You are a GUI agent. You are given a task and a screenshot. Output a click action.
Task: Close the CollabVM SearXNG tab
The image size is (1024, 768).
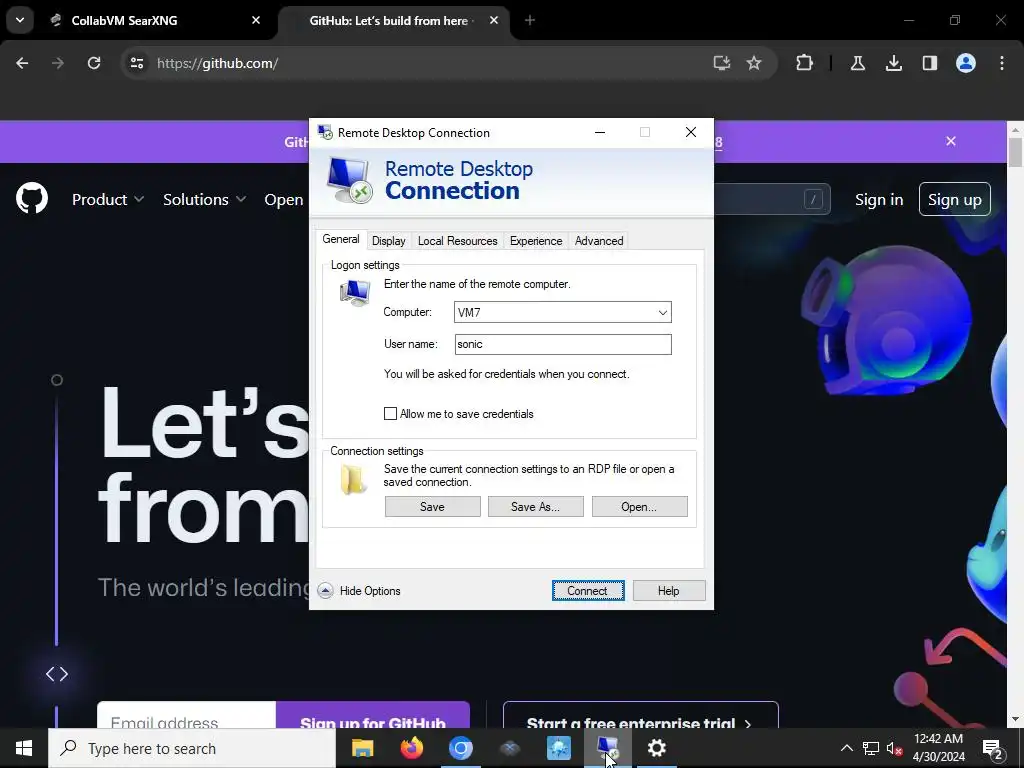click(256, 20)
